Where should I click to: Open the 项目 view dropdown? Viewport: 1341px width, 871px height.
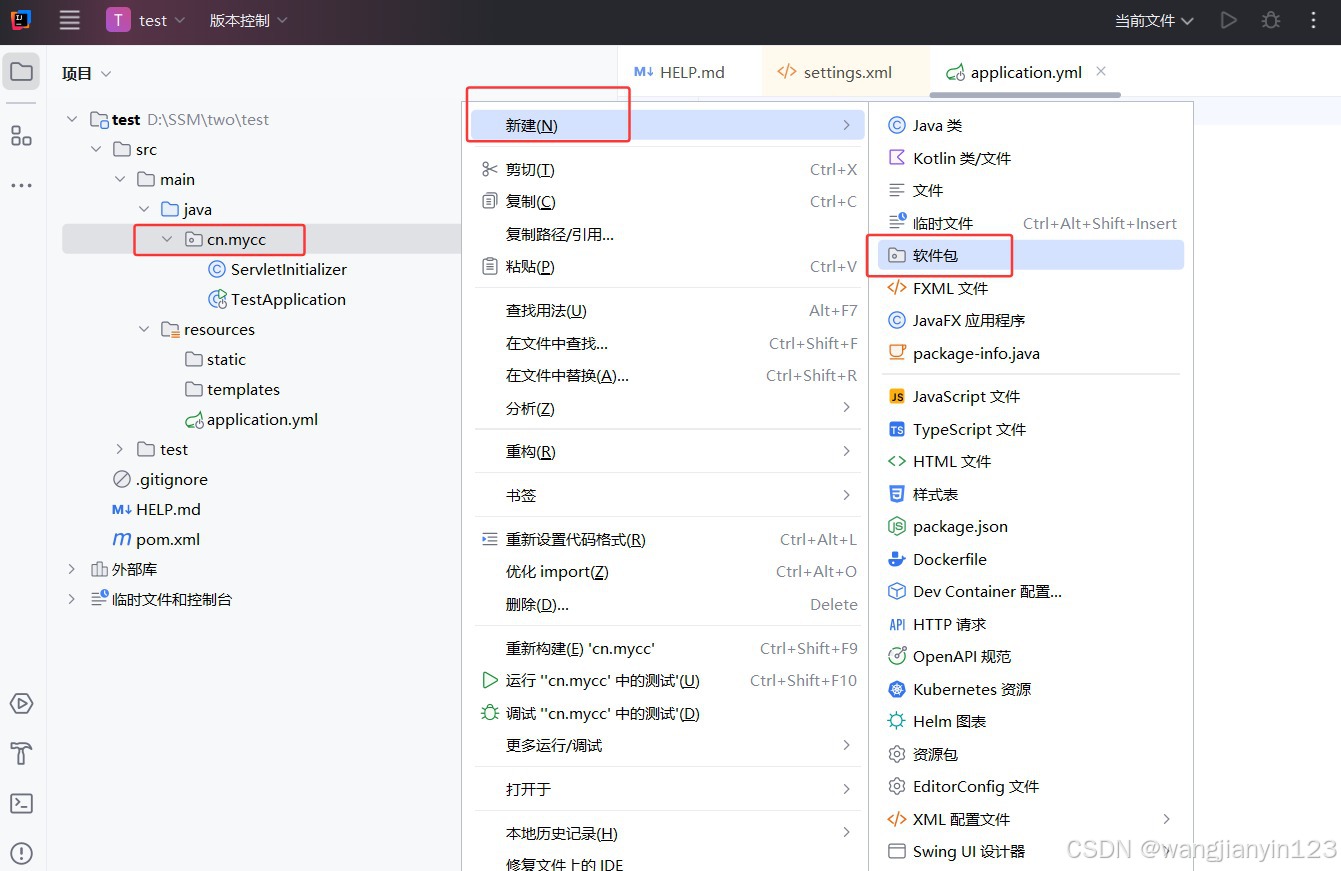coord(86,73)
